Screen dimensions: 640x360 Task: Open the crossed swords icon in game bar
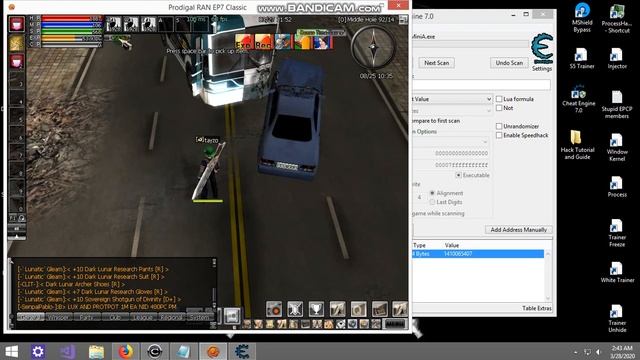[295, 309]
